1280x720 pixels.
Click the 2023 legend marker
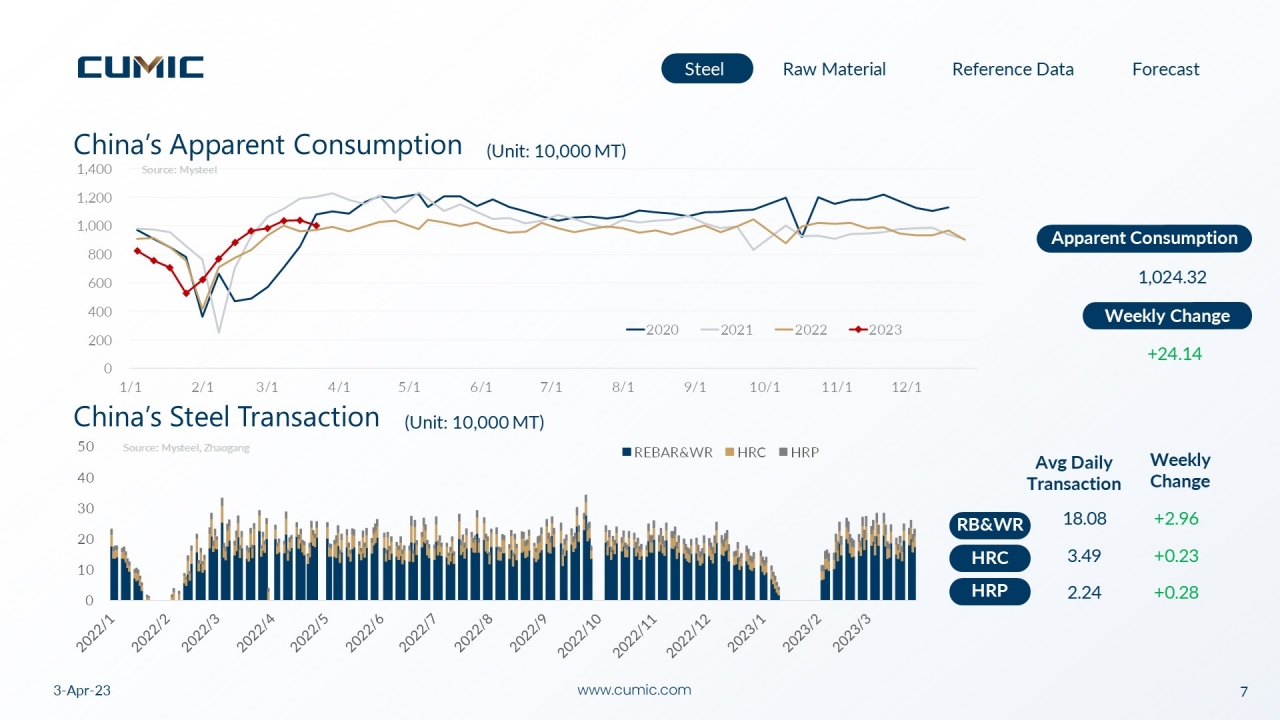pos(858,329)
